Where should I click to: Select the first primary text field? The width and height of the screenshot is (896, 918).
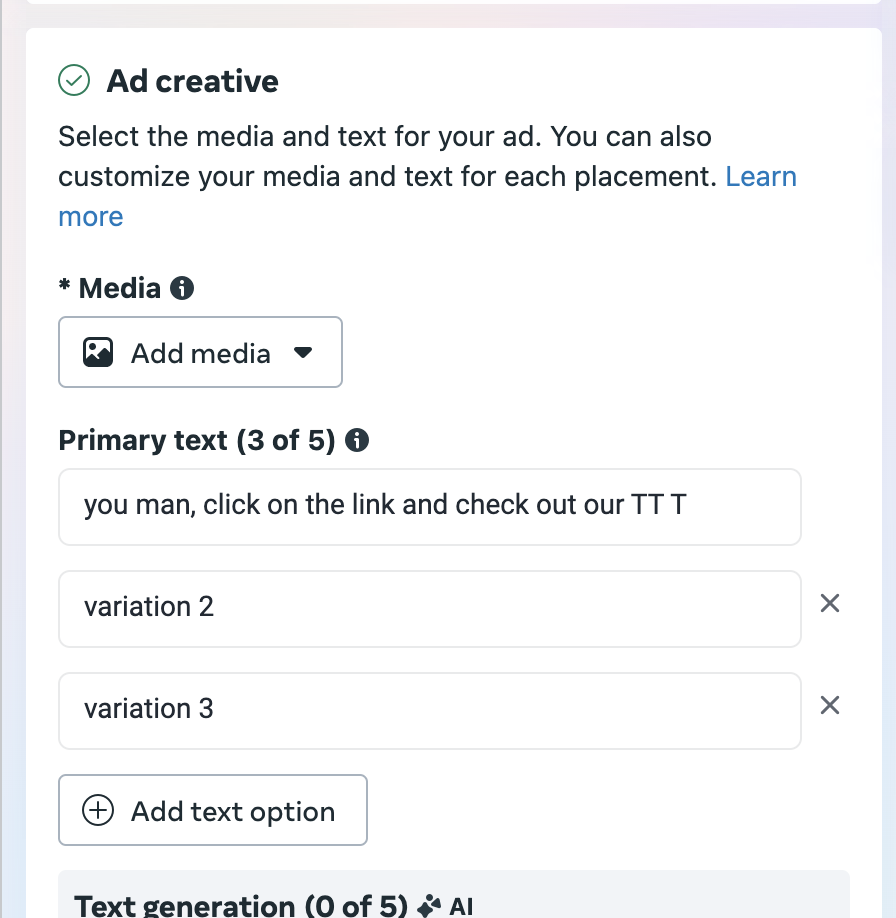[430, 506]
